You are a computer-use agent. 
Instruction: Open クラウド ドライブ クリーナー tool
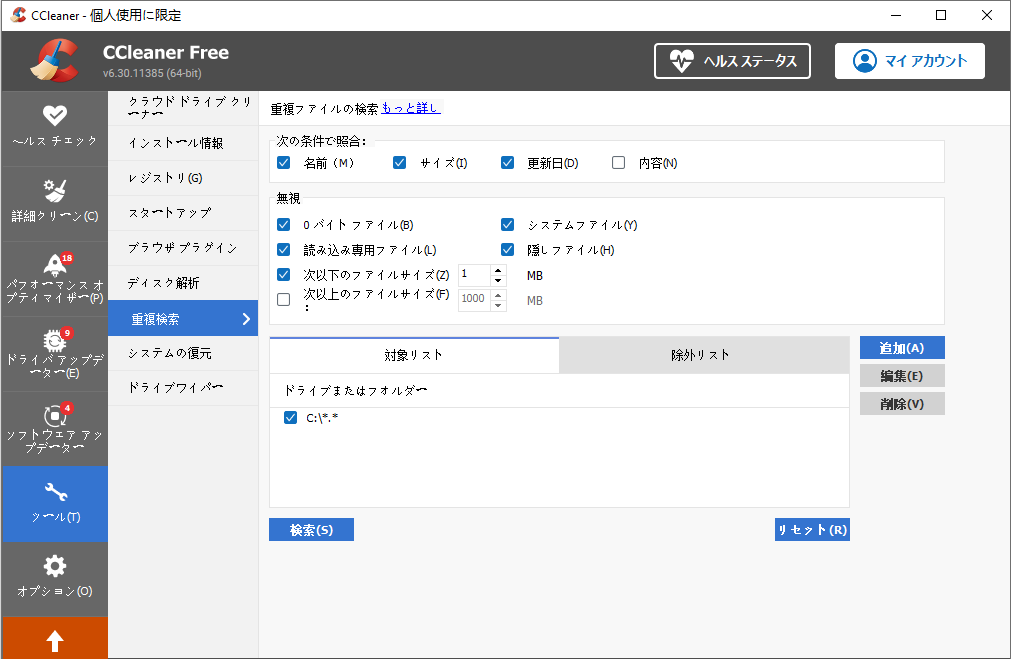coord(183,108)
